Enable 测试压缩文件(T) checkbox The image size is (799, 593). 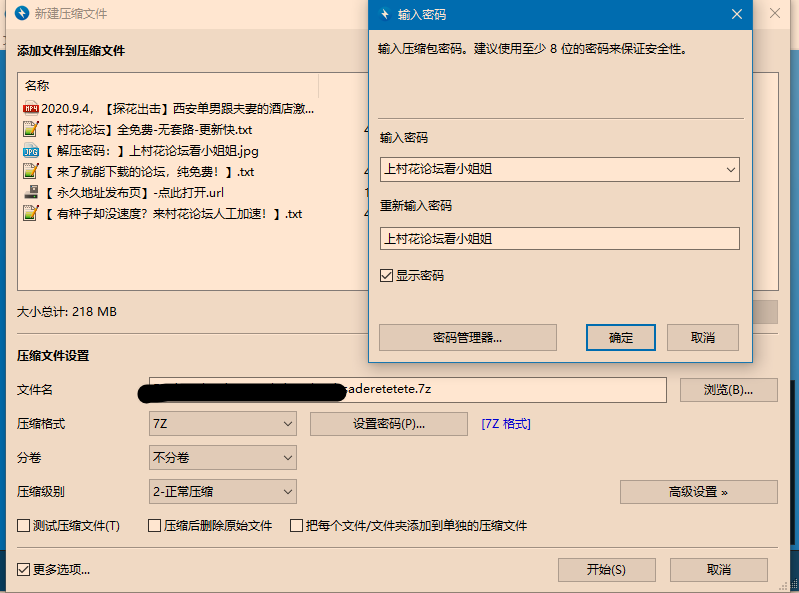pyautogui.click(x=23, y=525)
